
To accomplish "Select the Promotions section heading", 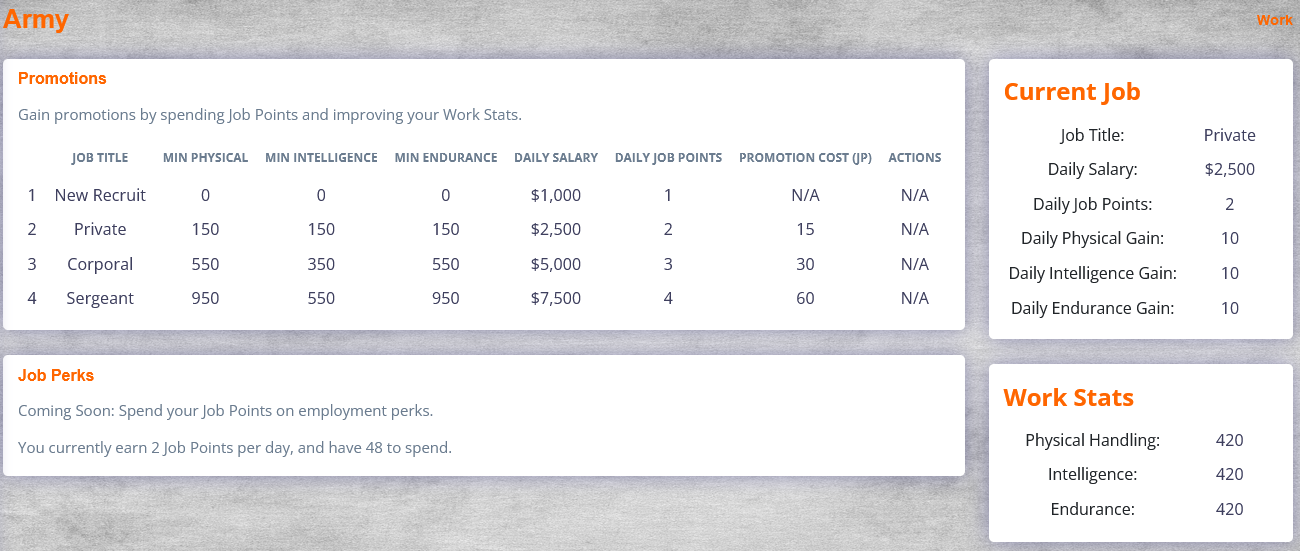I will (x=62, y=78).
